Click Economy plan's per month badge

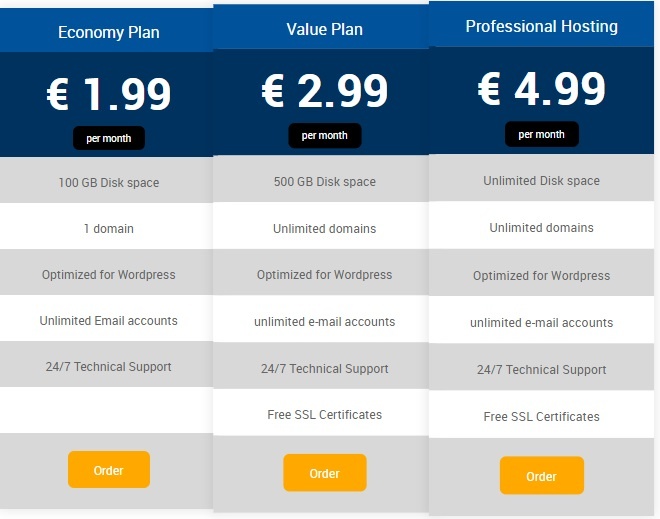(109, 138)
